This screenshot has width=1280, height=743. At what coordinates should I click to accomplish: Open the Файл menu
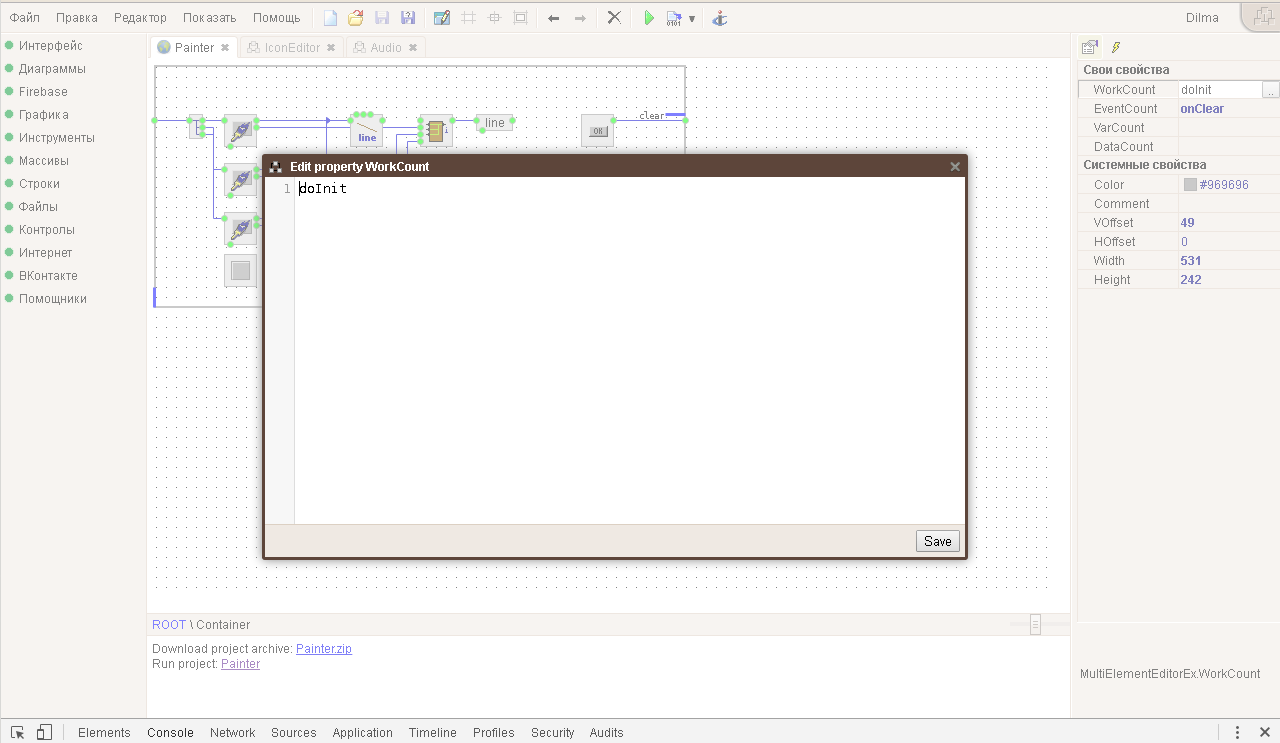(25, 18)
